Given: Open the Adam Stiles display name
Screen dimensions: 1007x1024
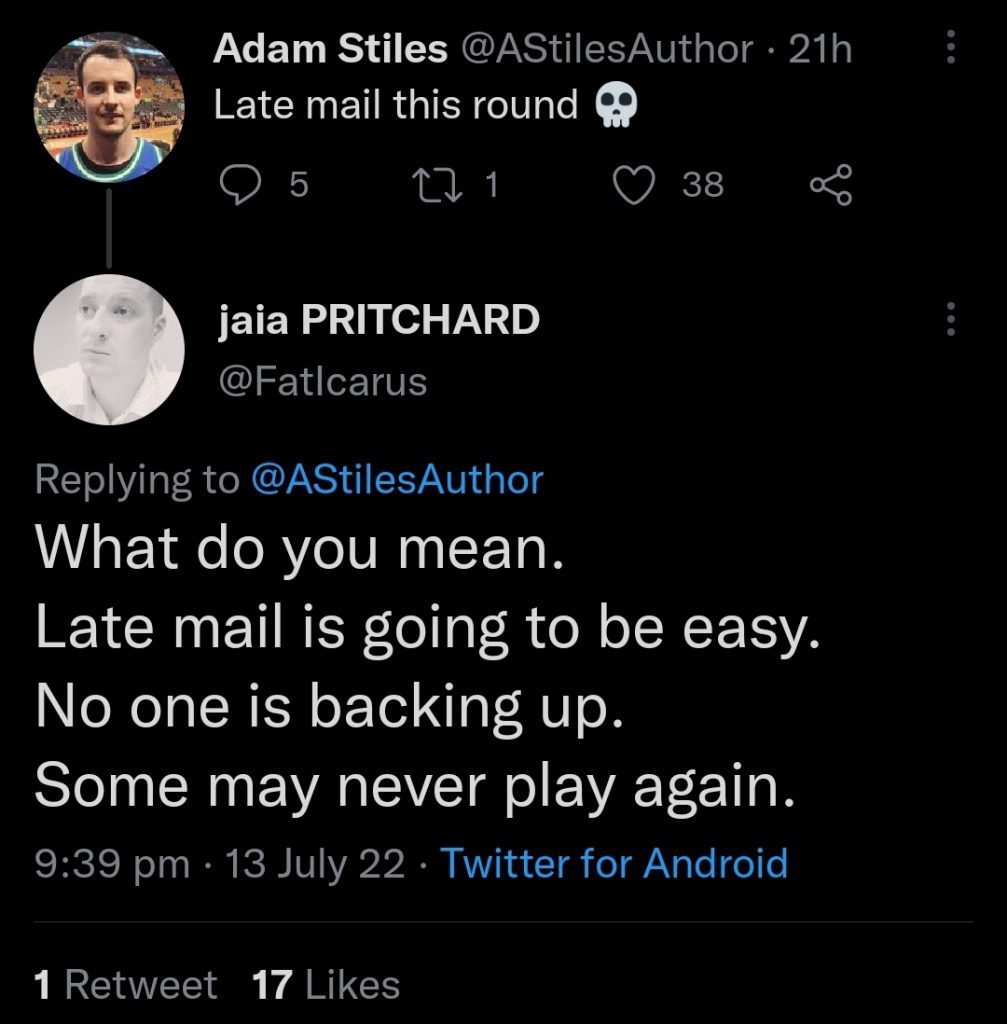Looking at the screenshot, I should [330, 49].
